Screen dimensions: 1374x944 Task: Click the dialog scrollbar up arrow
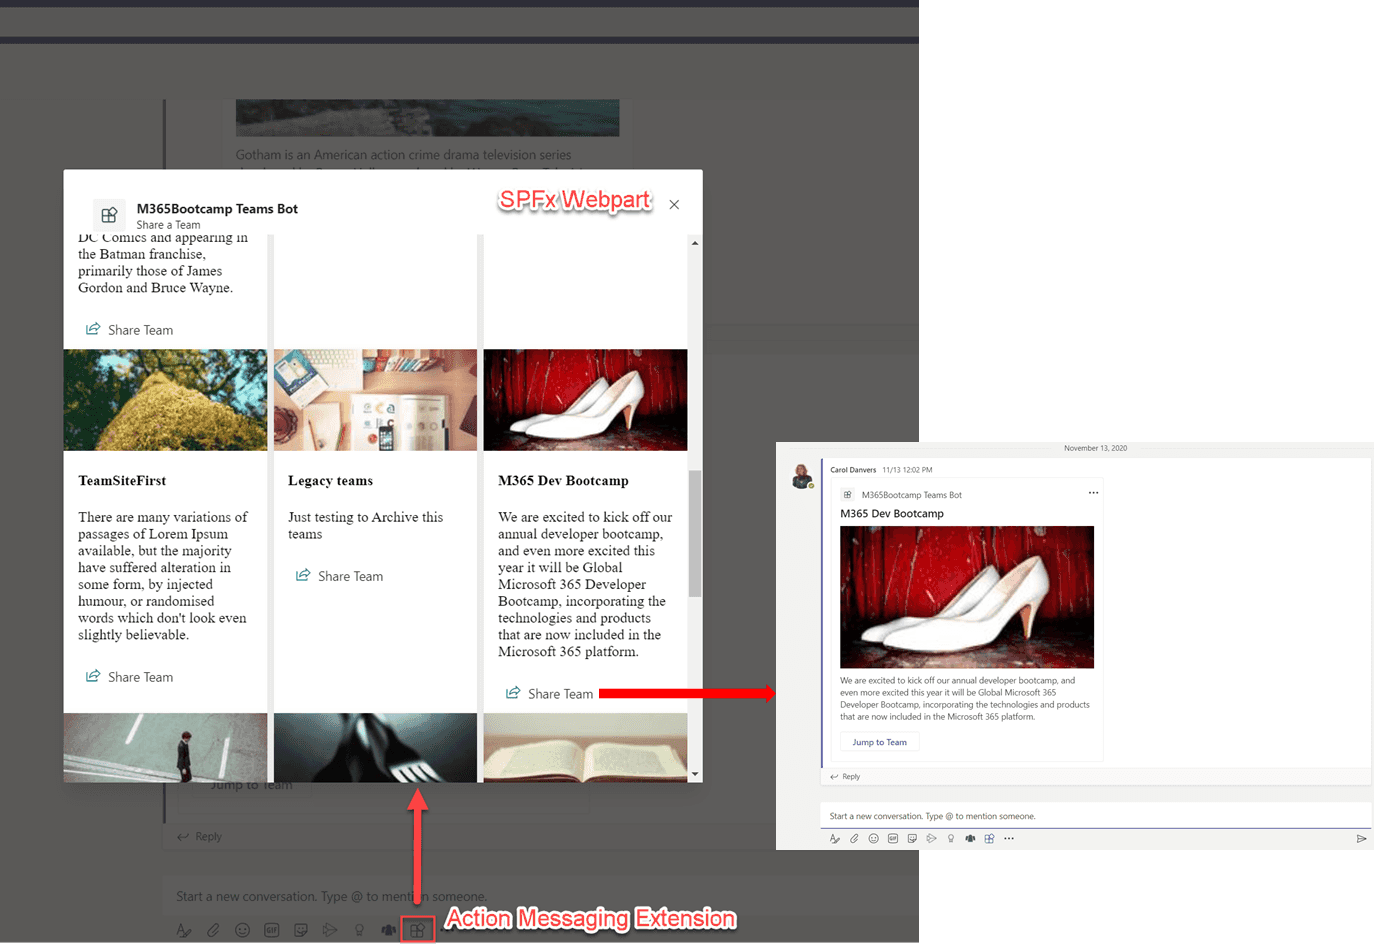[695, 243]
